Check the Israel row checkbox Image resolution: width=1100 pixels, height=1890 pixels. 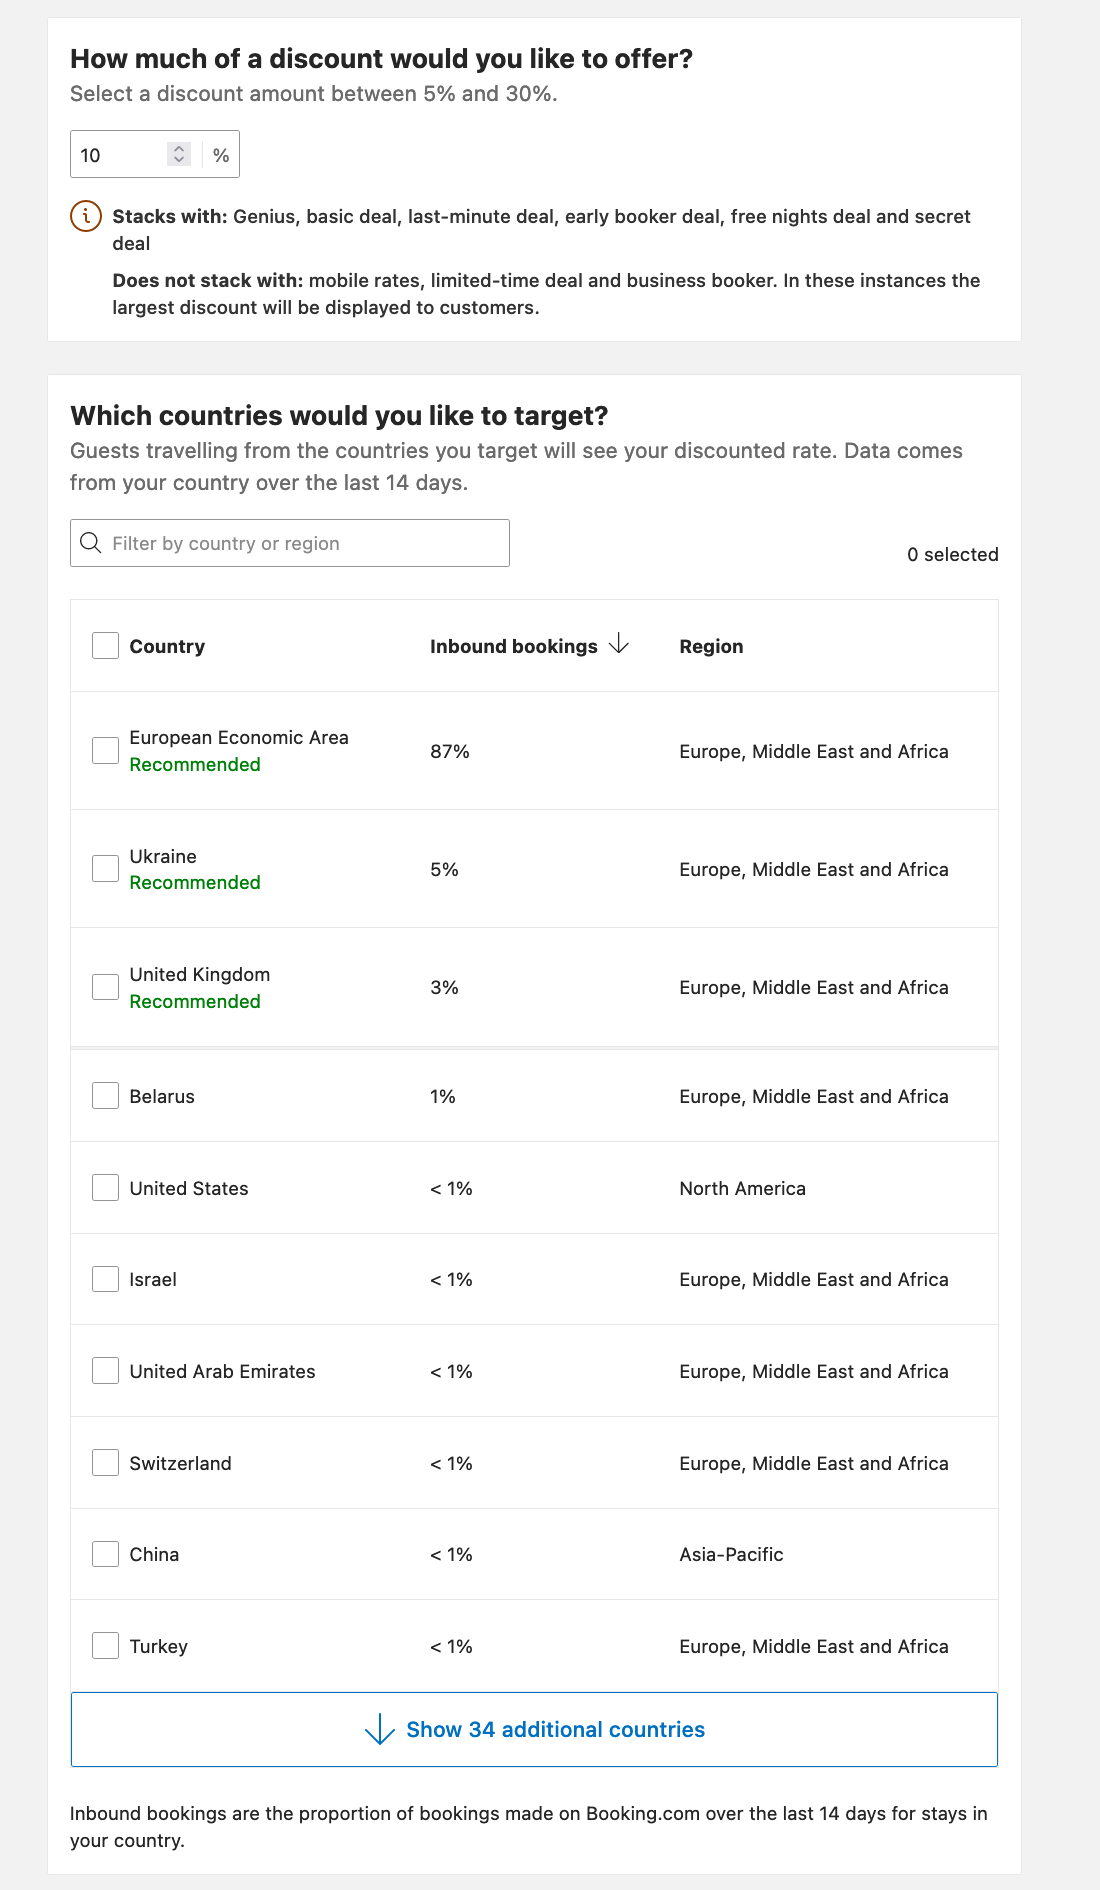pos(105,1278)
